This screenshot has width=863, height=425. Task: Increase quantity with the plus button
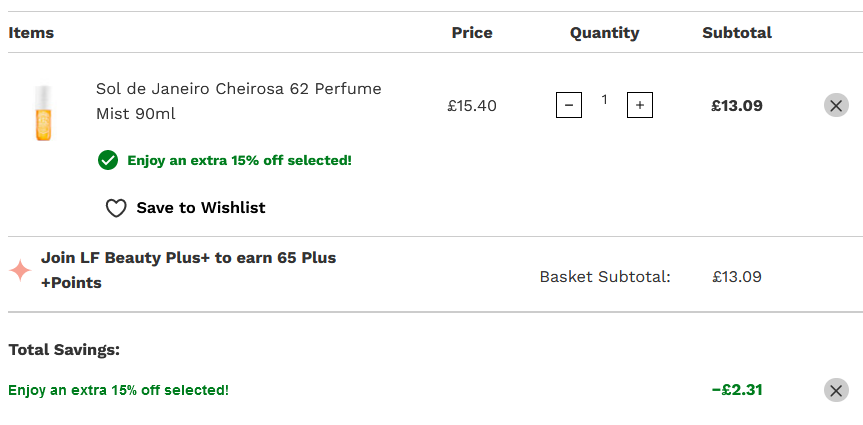(640, 105)
